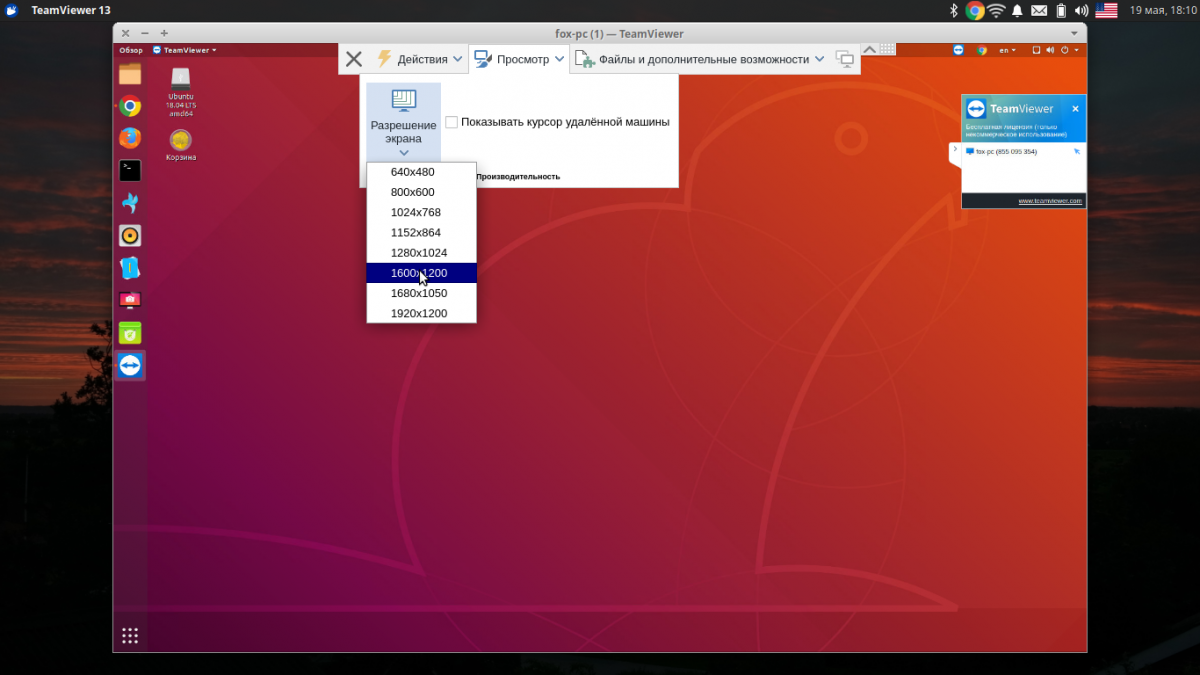
Task: Enable Показывать курсор удалённой машины checkbox
Action: coord(452,122)
